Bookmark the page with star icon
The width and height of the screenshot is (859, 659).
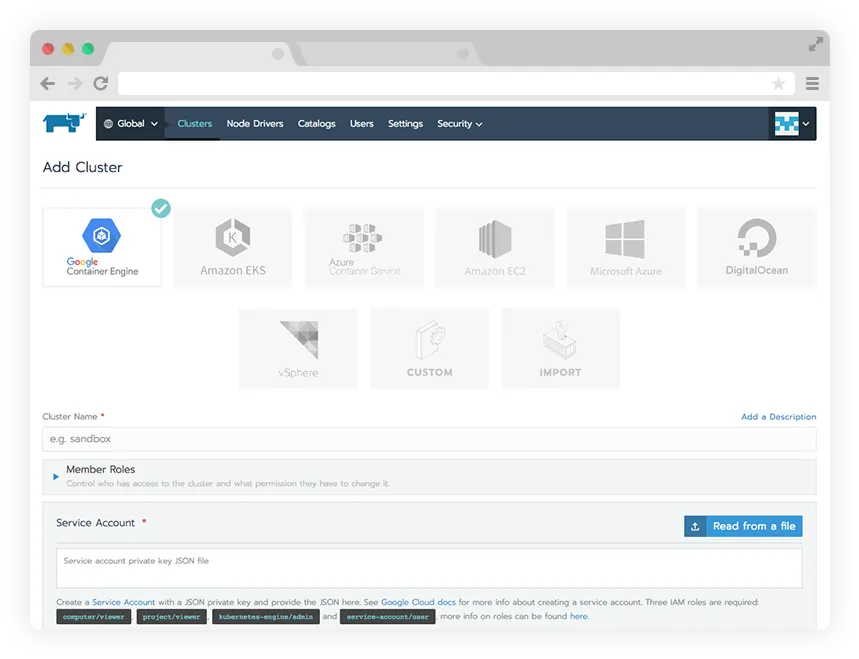[778, 83]
